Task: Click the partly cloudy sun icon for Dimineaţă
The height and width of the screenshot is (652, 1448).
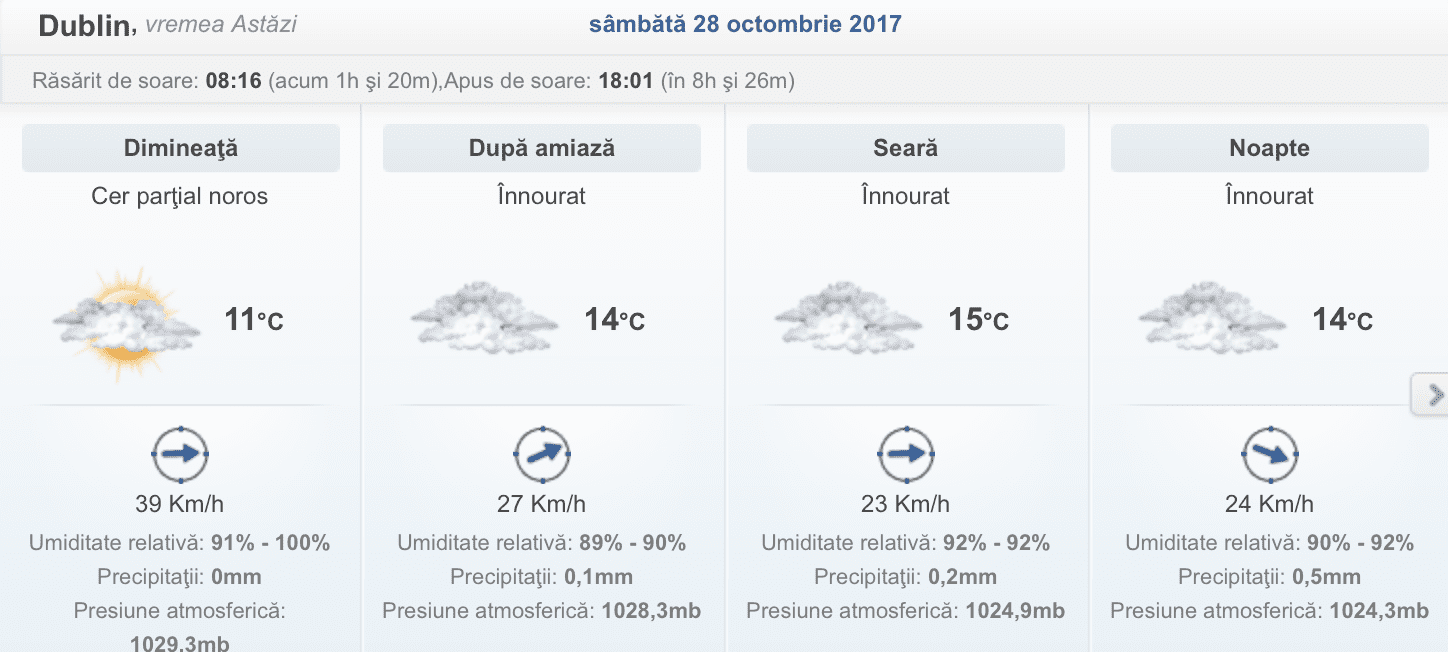Action: (125, 322)
